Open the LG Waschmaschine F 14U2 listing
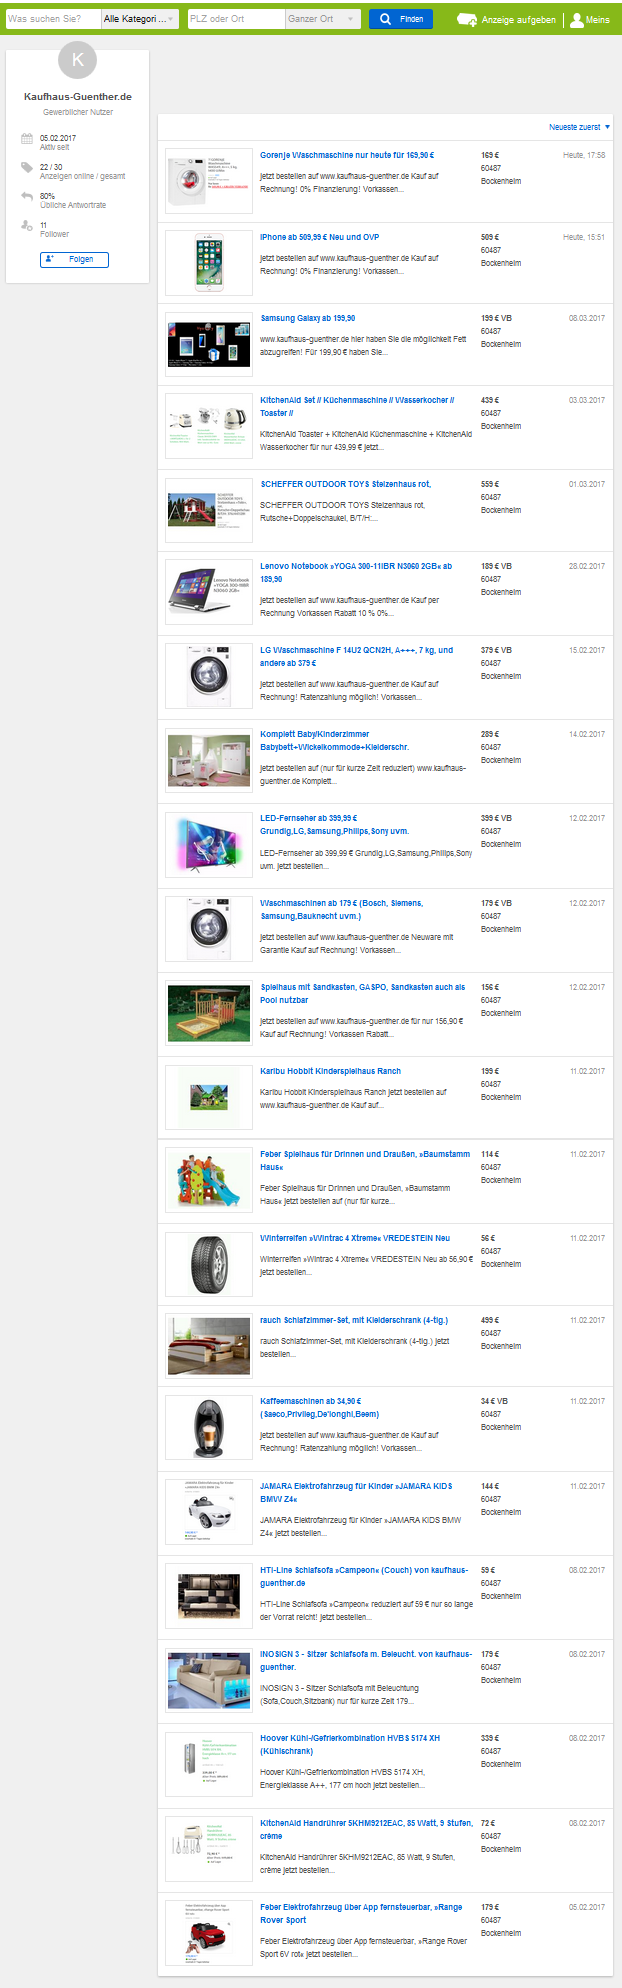This screenshot has width=622, height=1988. 357,656
